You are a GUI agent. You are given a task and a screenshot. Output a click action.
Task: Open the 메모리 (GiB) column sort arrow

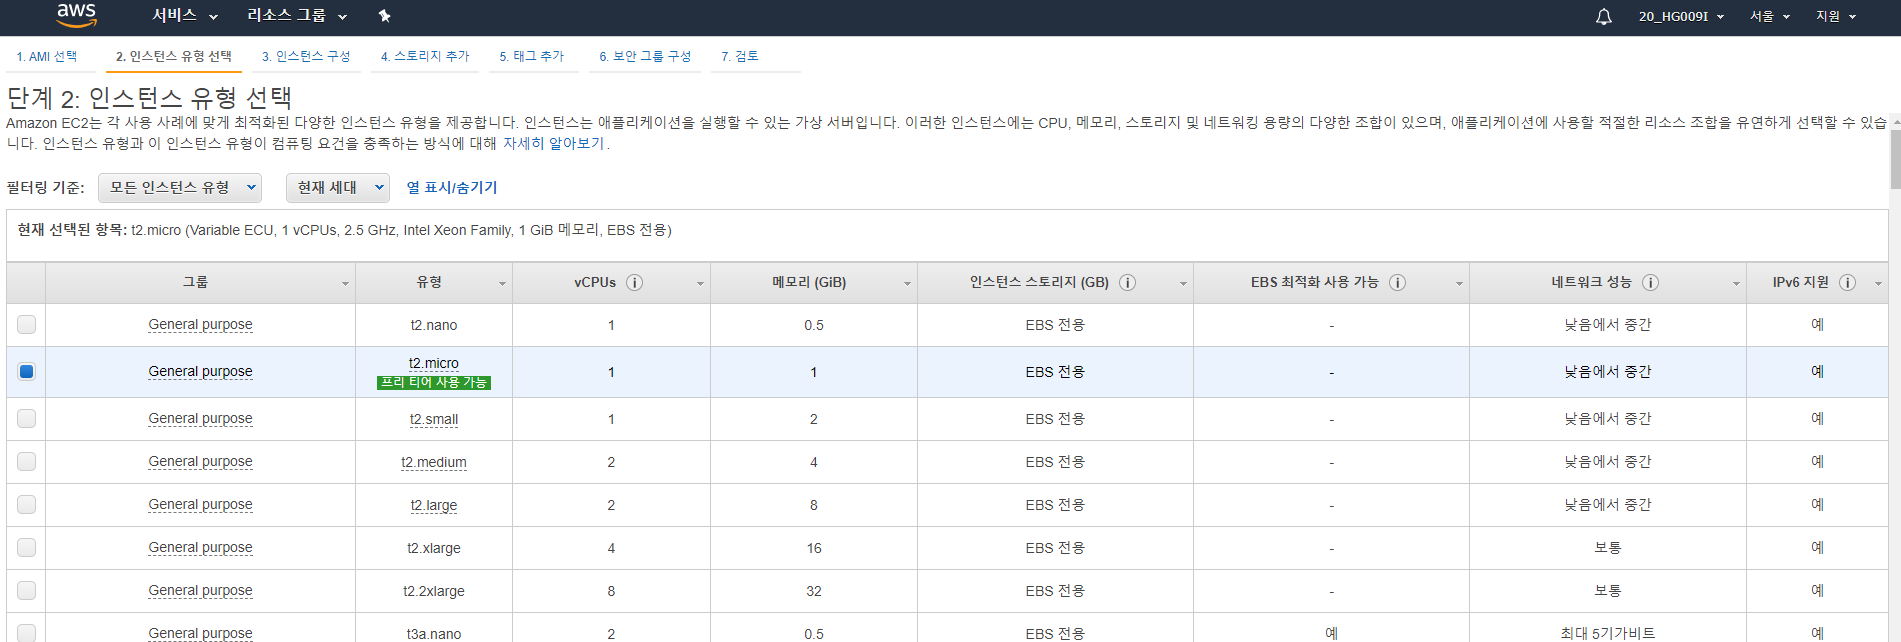pos(907,284)
